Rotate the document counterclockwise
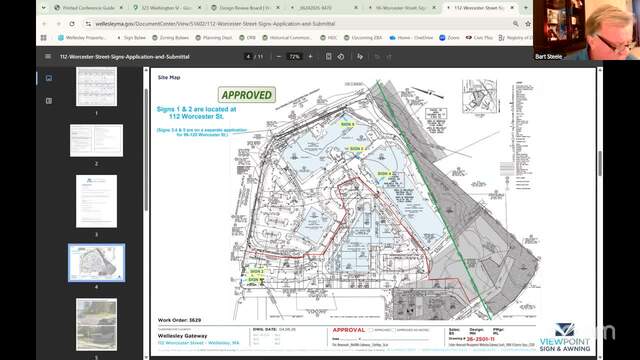640x360 pixels. coord(341,56)
